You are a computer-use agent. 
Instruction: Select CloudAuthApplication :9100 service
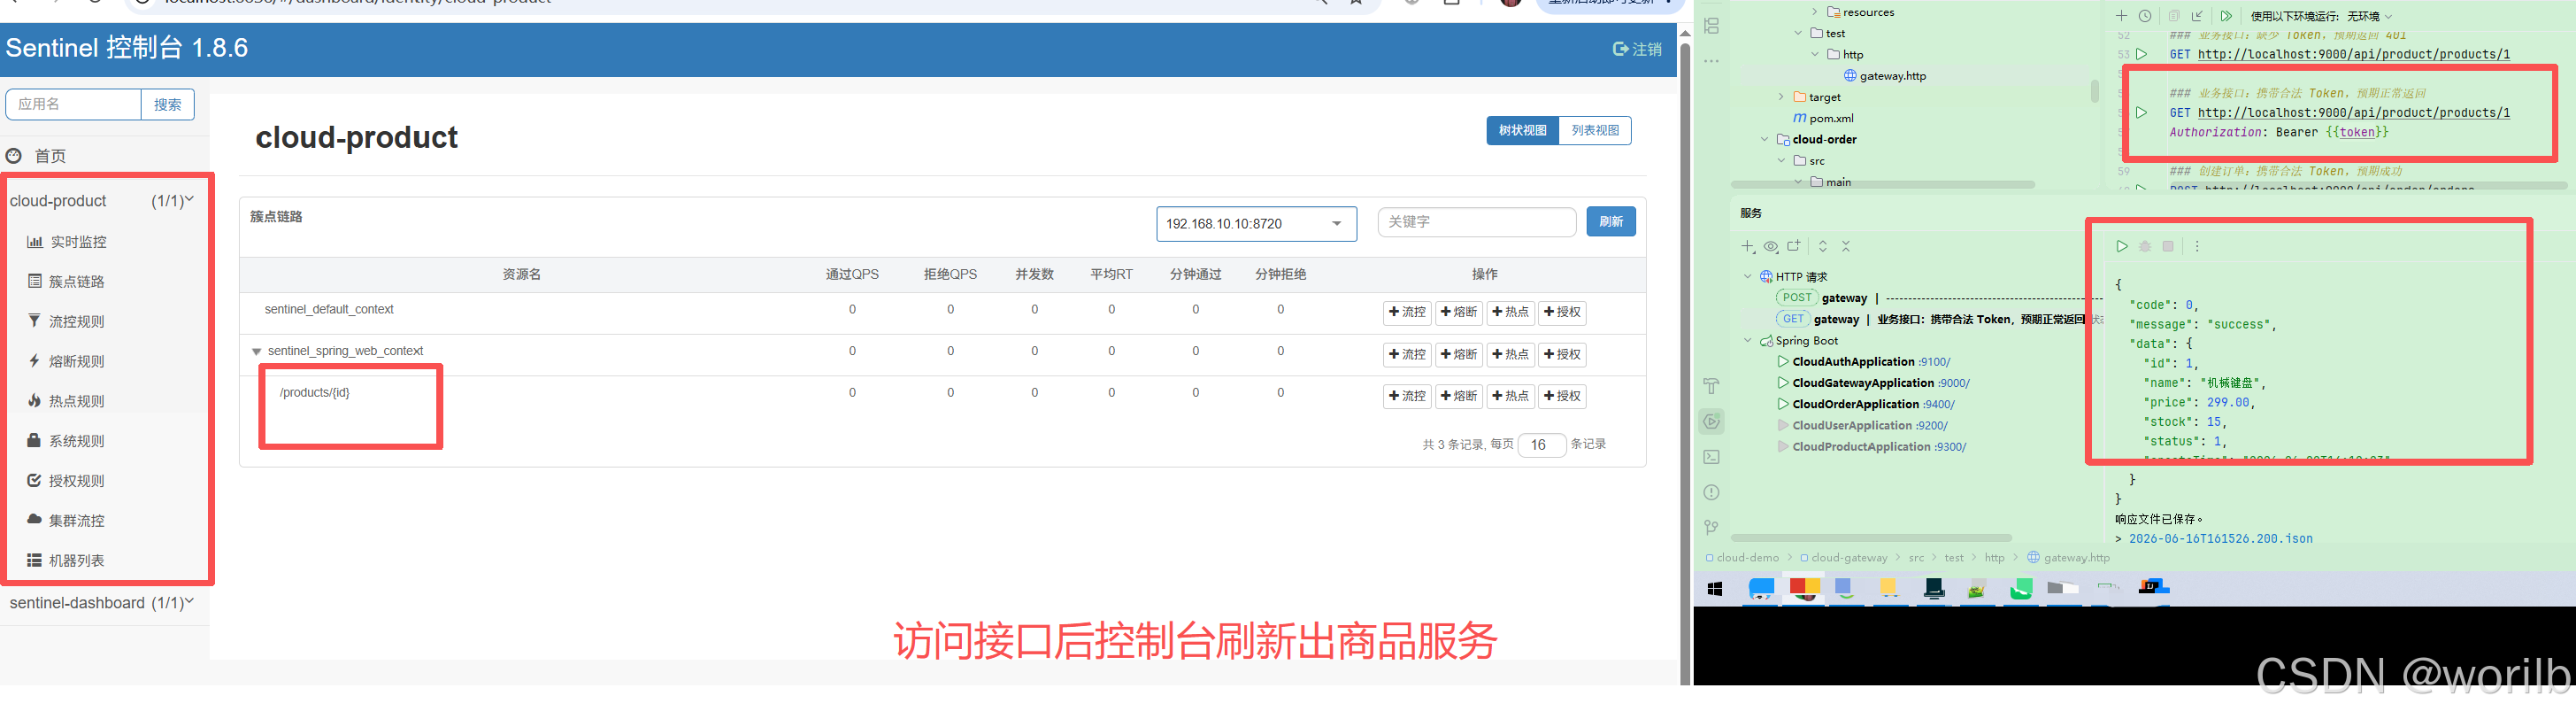coord(1865,362)
